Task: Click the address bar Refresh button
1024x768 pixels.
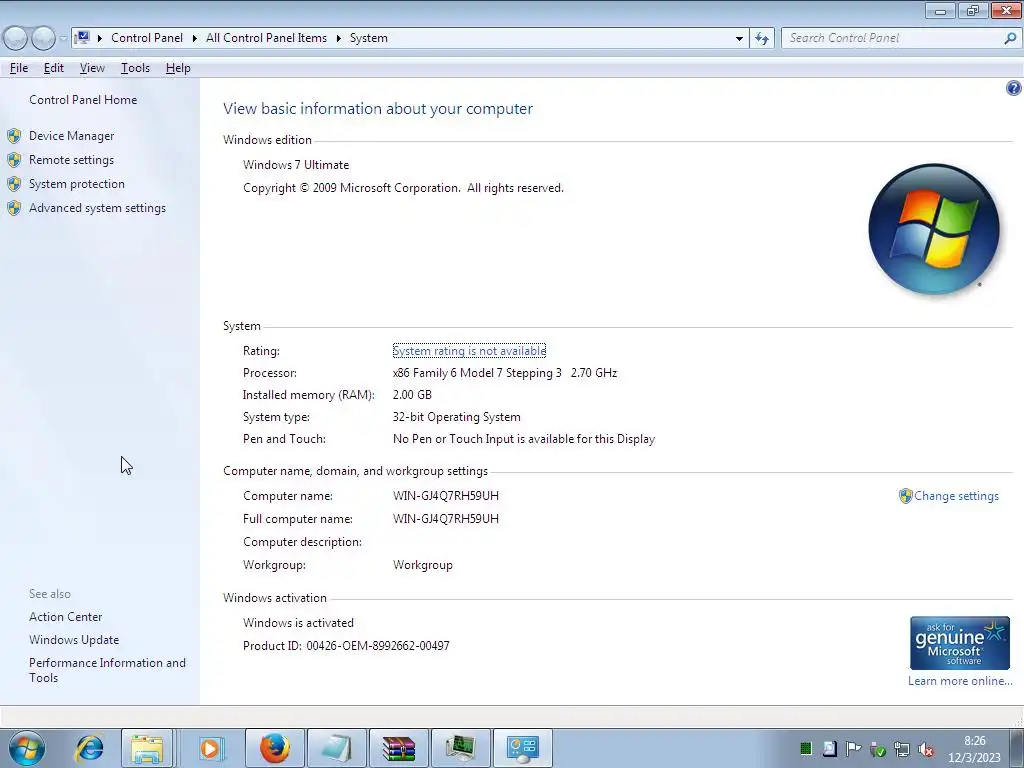Action: [x=762, y=39]
